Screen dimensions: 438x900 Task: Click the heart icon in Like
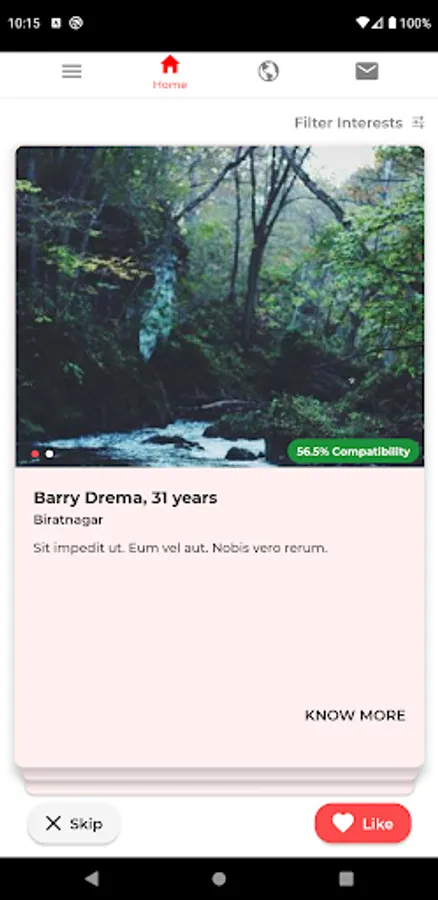(x=343, y=824)
